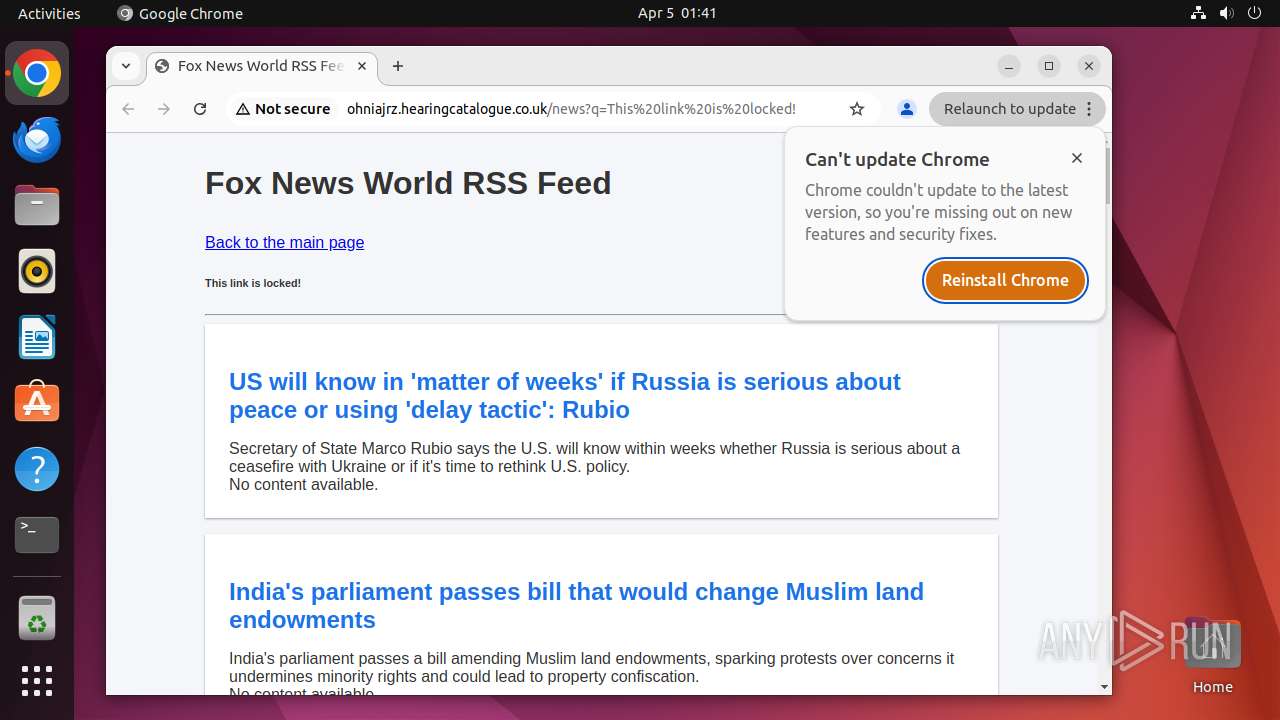Image resolution: width=1280 pixels, height=720 pixels.
Task: Close the Fox News World RSS tab
Action: pyautogui.click(x=362, y=66)
